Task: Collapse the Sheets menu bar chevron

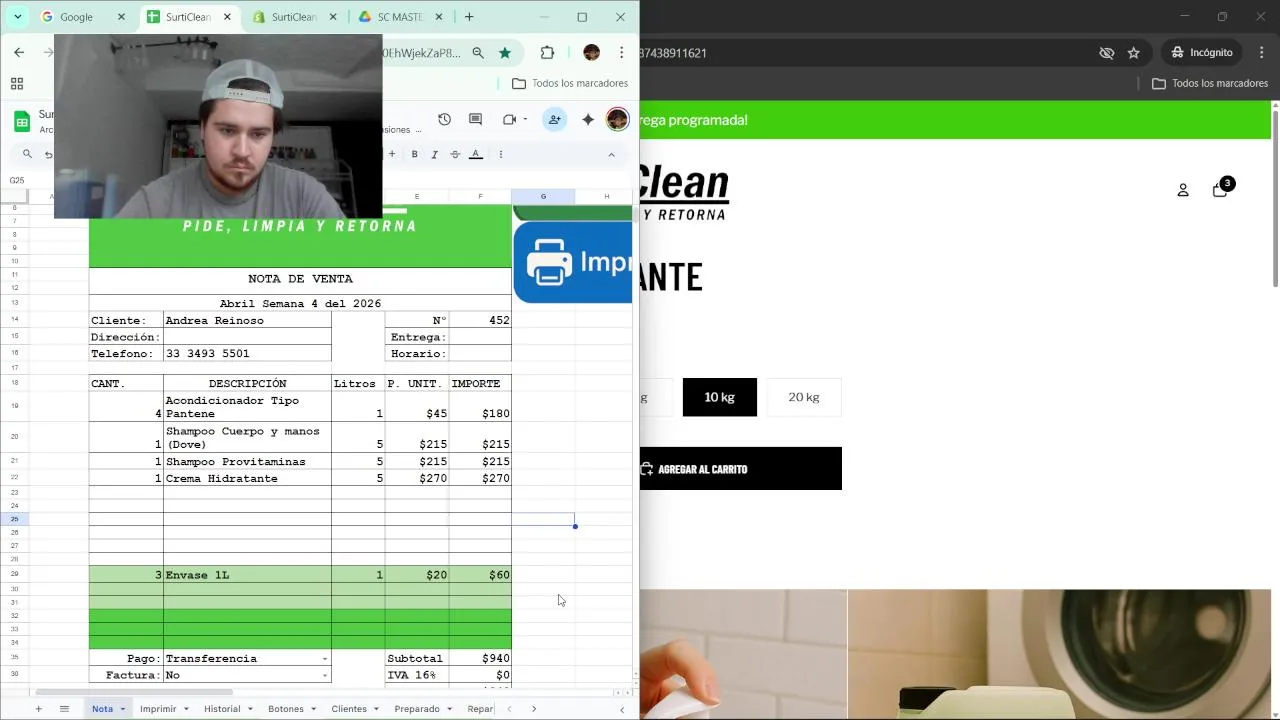Action: click(x=611, y=154)
